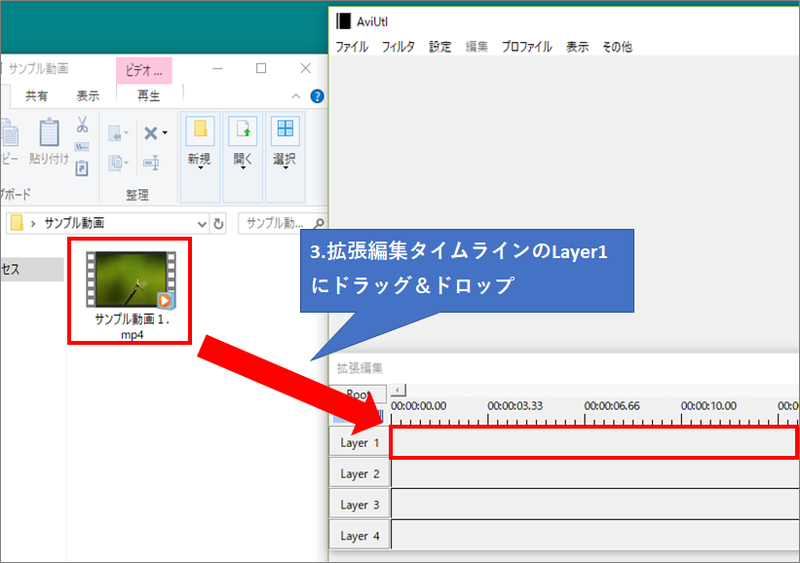Toggle the Layer 4 button
Screen dimensions: 800x563
[x=360, y=536]
